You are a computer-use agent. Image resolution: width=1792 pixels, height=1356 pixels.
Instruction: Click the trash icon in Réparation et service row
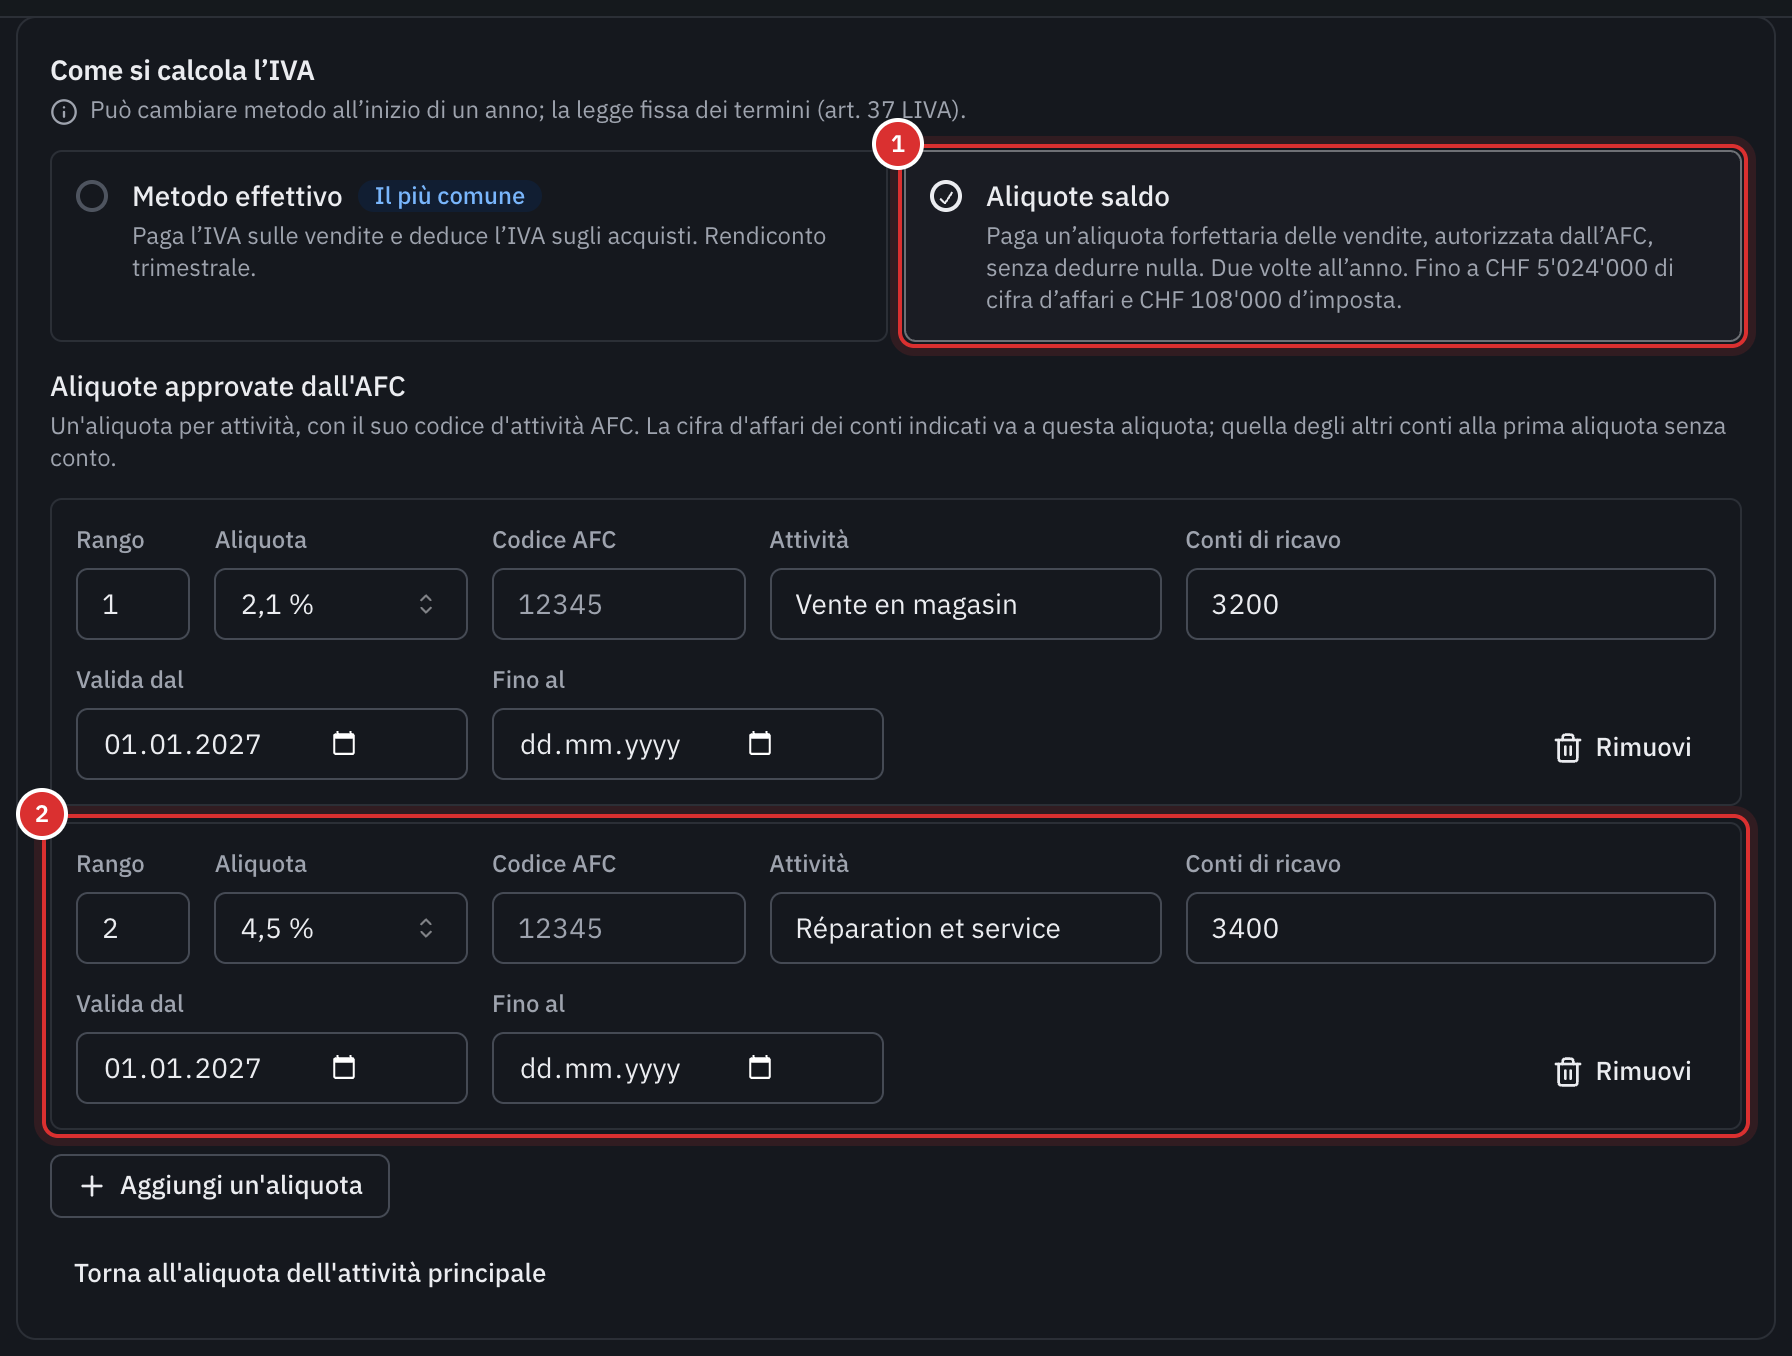point(1568,1071)
